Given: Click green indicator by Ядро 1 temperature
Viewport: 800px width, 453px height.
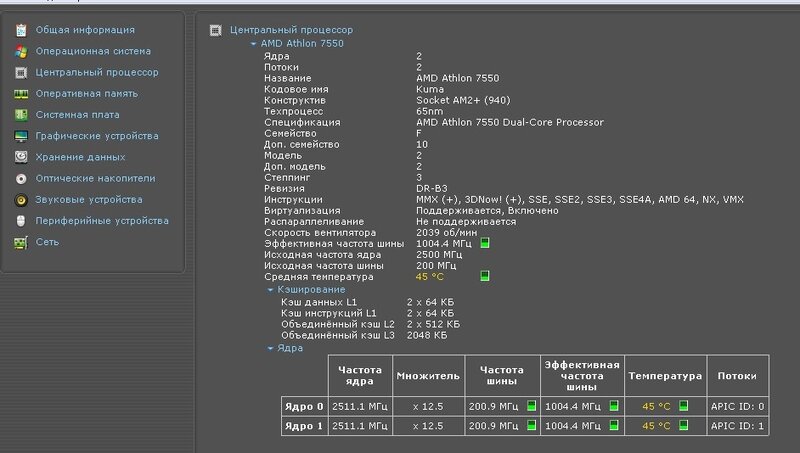Looking at the screenshot, I should [x=683, y=425].
